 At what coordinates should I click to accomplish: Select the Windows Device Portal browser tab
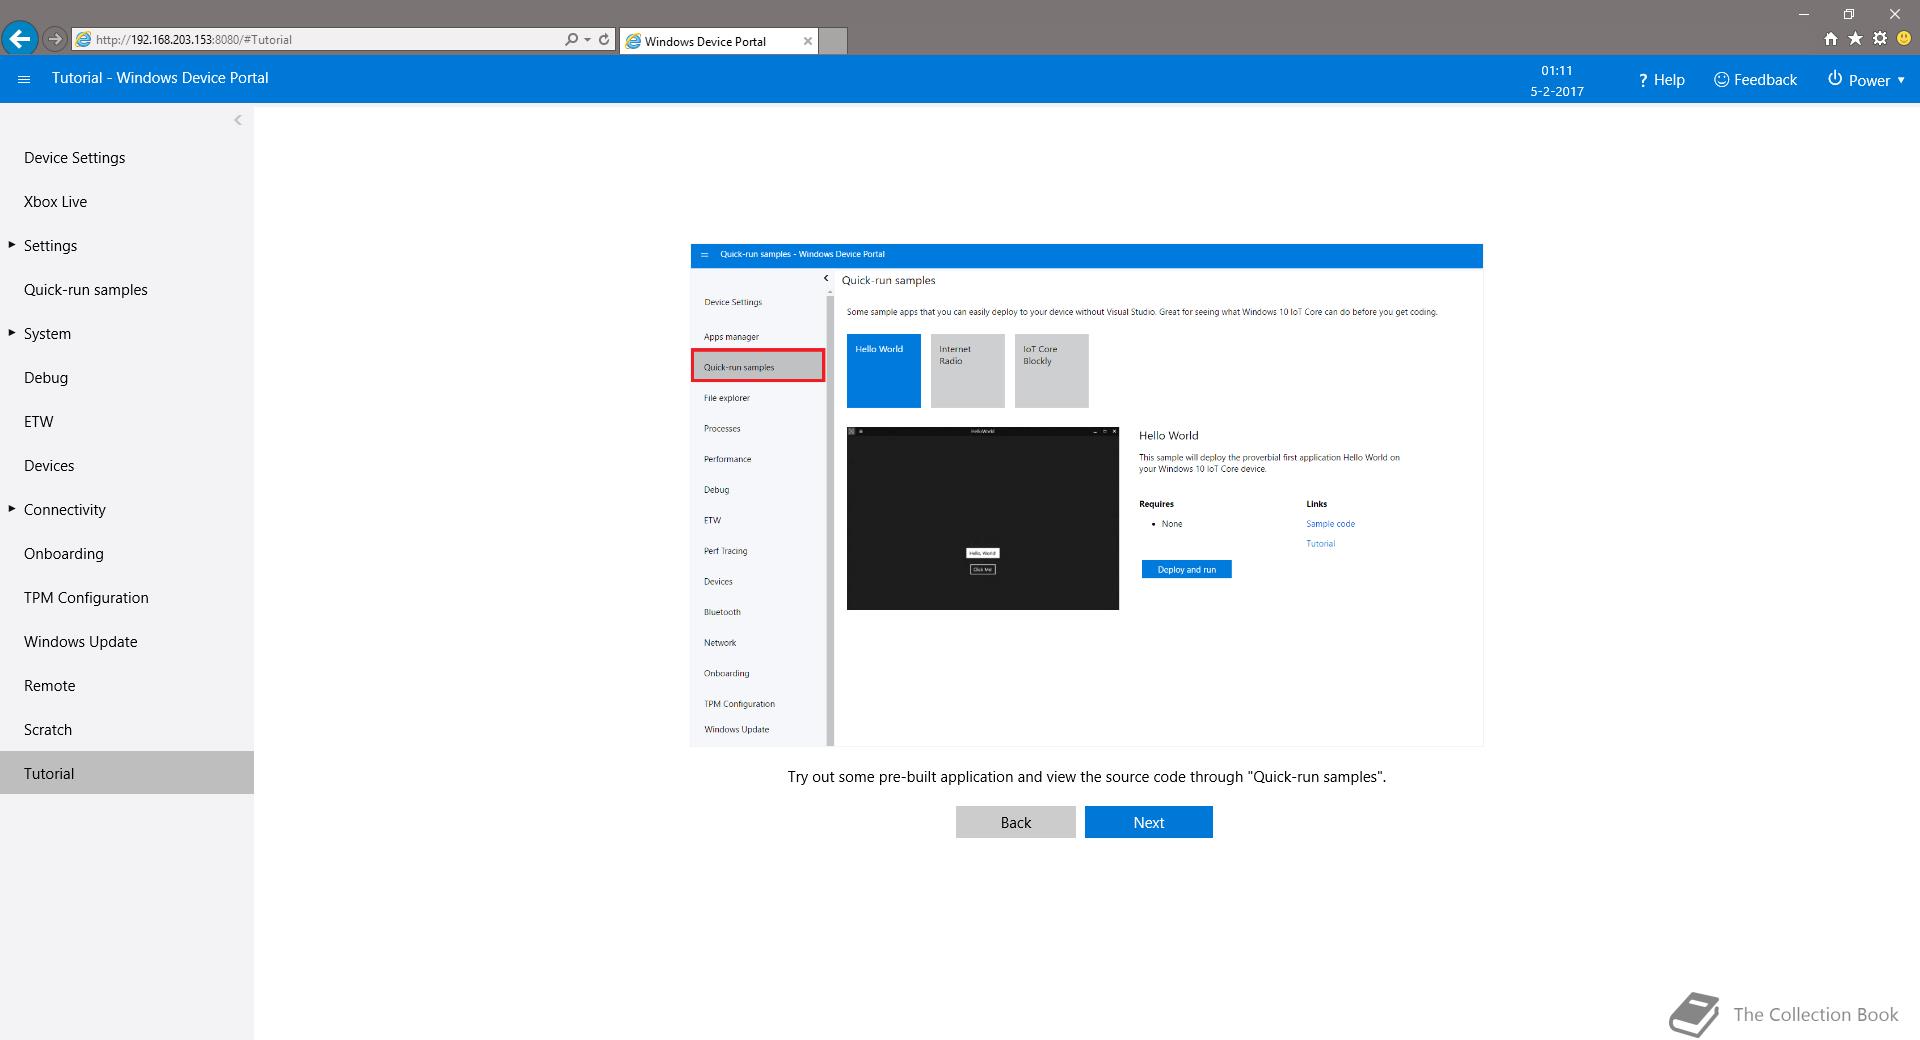718,41
